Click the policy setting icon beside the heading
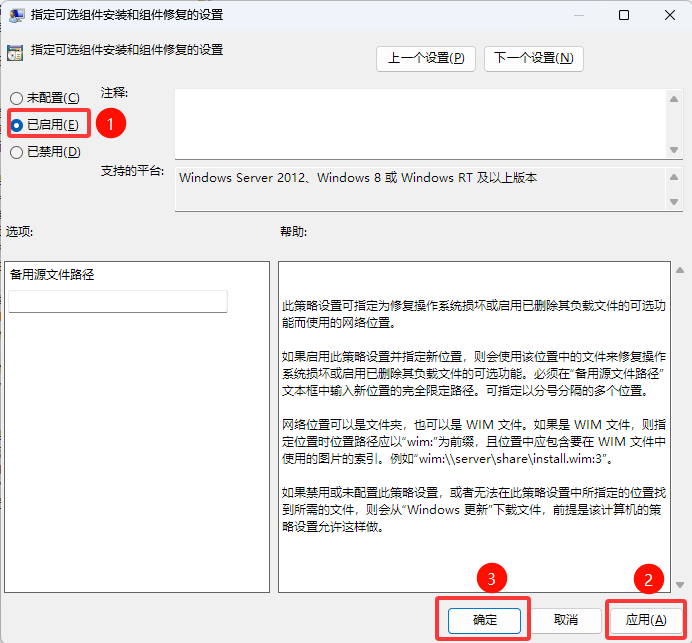Viewport: 692px width, 643px height. pos(15,52)
